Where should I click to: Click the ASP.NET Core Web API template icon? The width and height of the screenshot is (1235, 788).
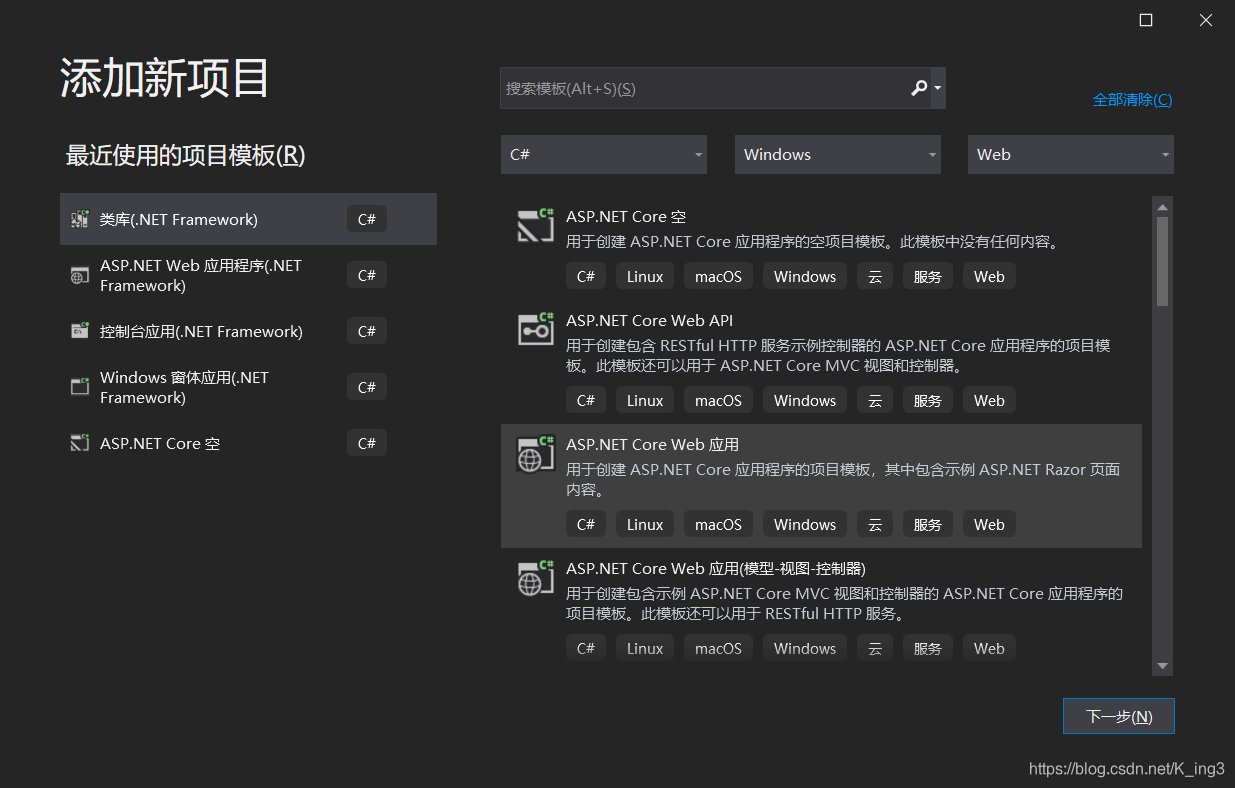coord(536,329)
